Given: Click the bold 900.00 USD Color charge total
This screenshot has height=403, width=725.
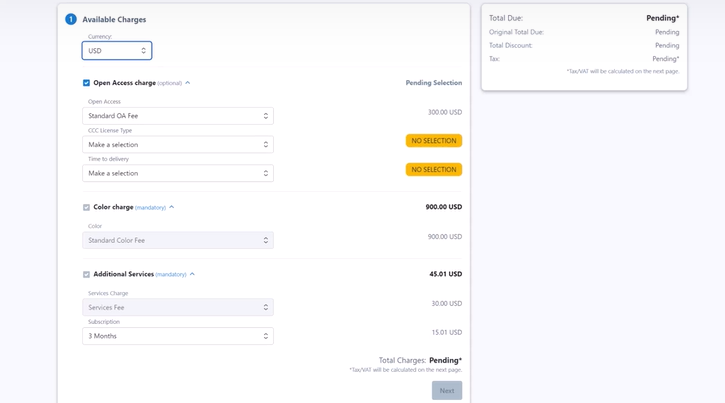Looking at the screenshot, I should tap(444, 207).
